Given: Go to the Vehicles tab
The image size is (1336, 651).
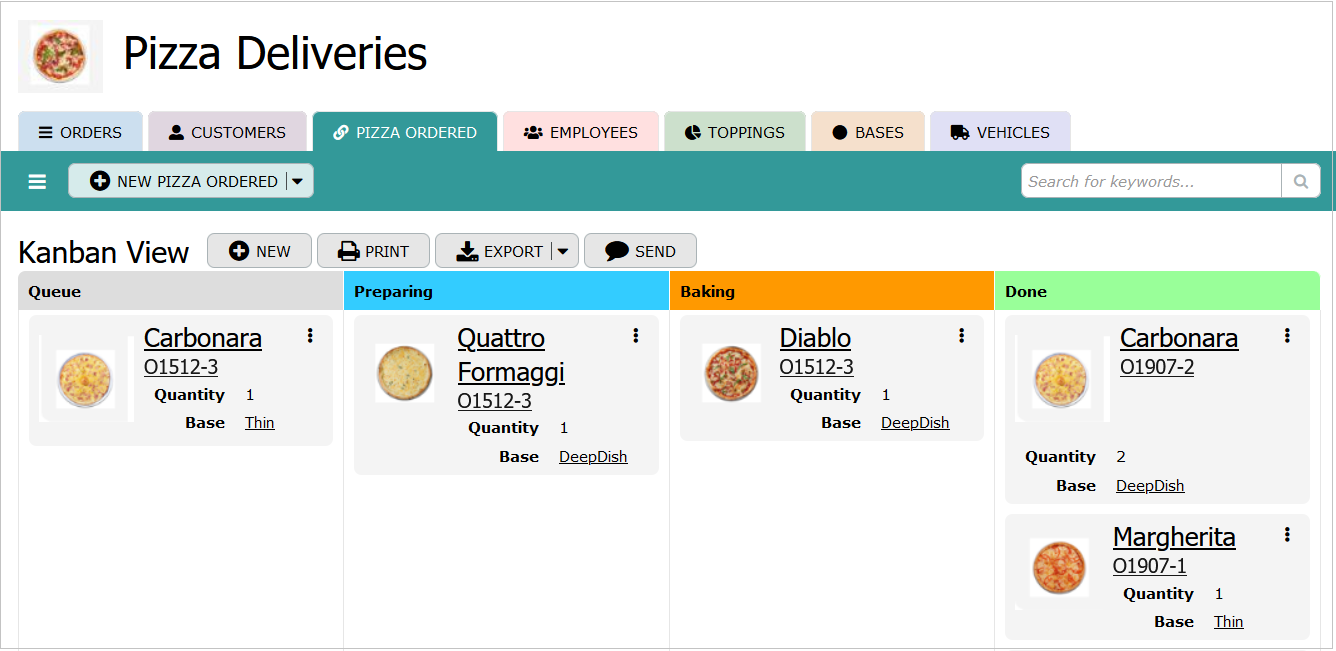Looking at the screenshot, I should click(1000, 132).
